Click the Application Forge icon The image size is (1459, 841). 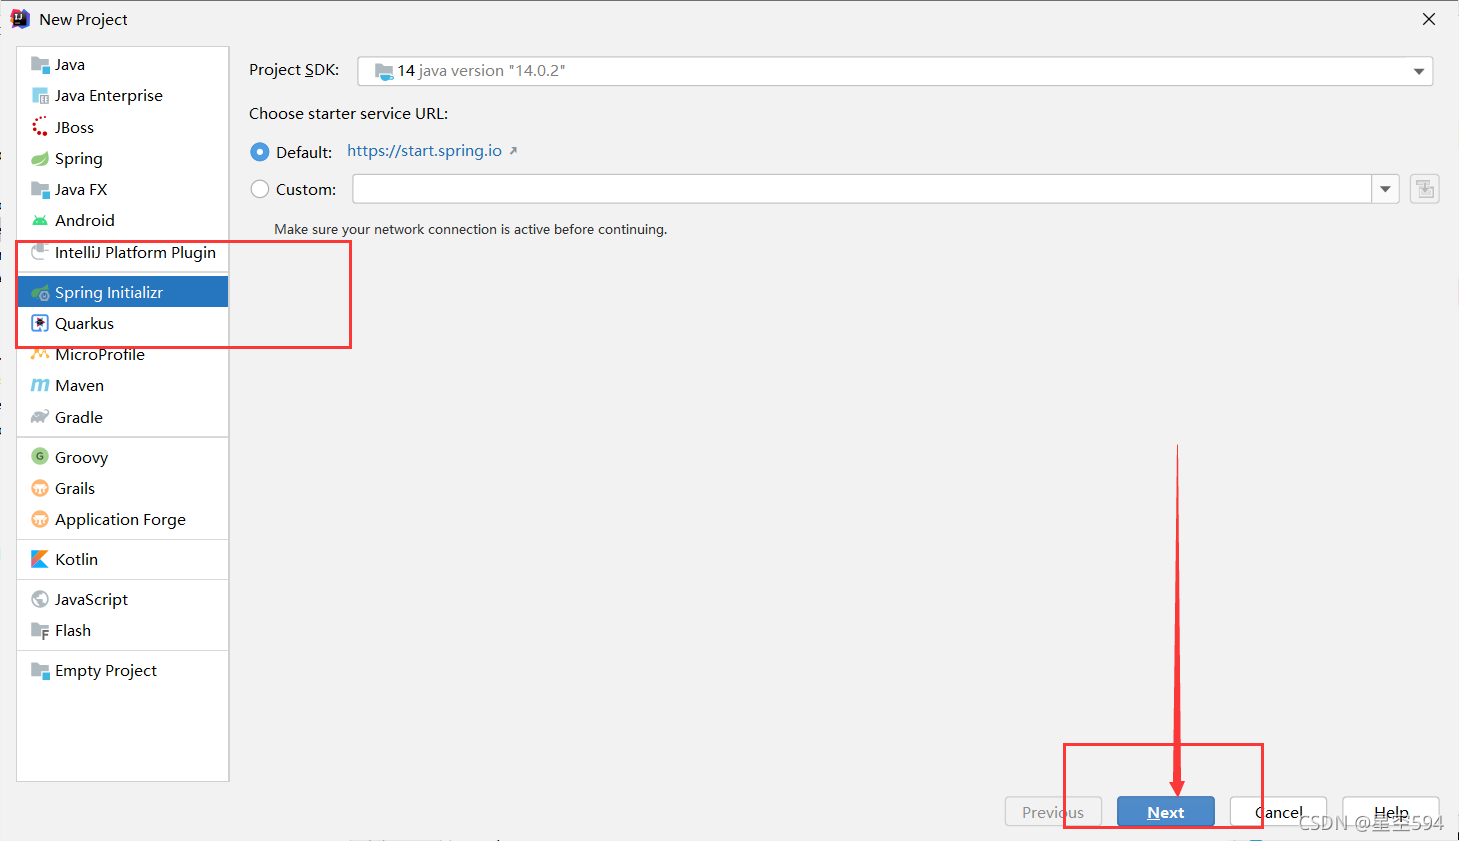[40, 520]
